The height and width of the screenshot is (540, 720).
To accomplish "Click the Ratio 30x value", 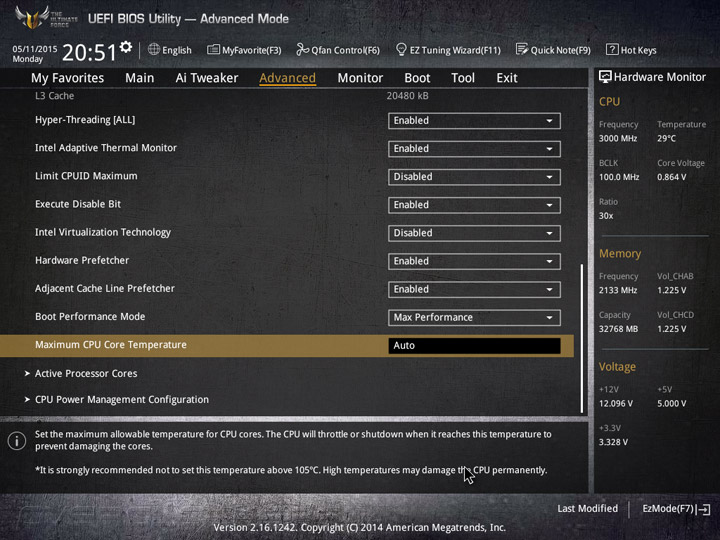I will pyautogui.click(x=606, y=216).
